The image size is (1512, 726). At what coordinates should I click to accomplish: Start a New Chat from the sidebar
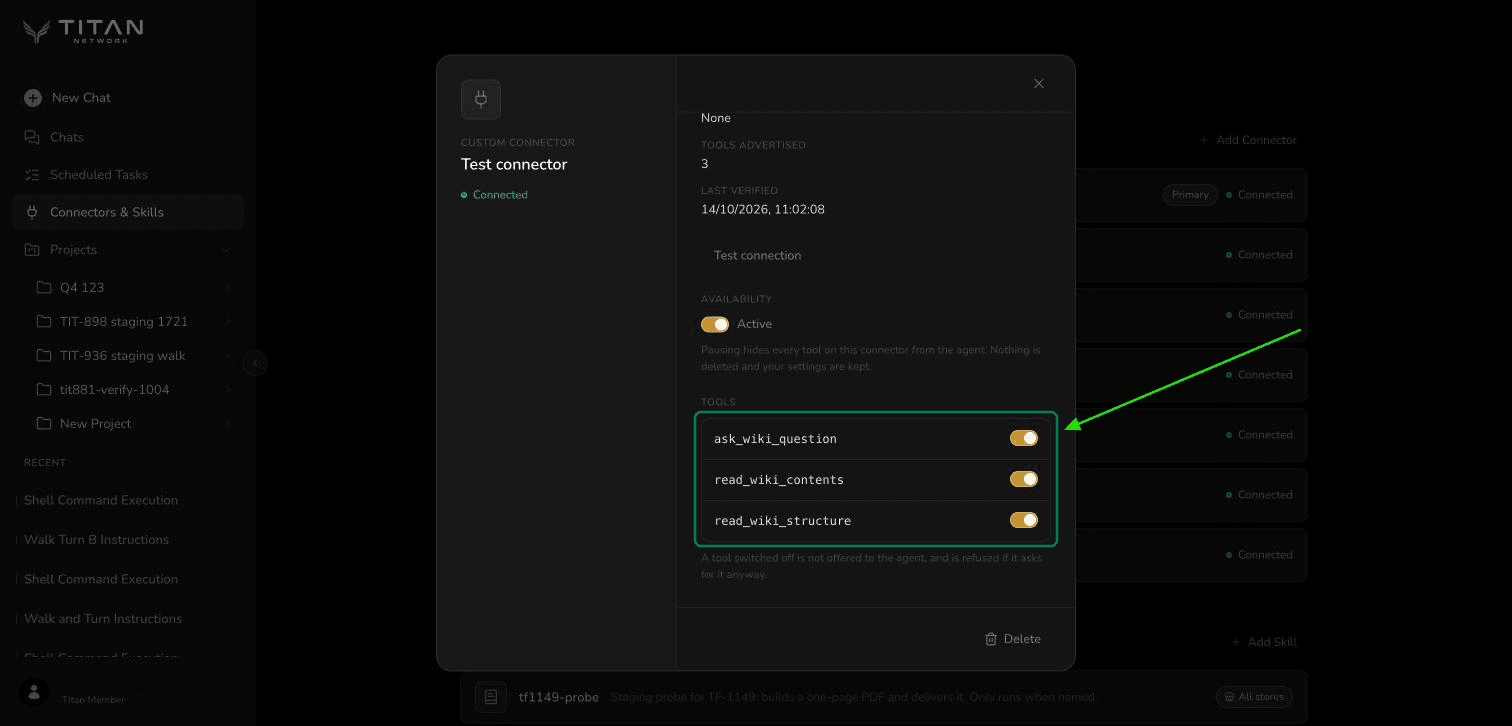coord(128,98)
